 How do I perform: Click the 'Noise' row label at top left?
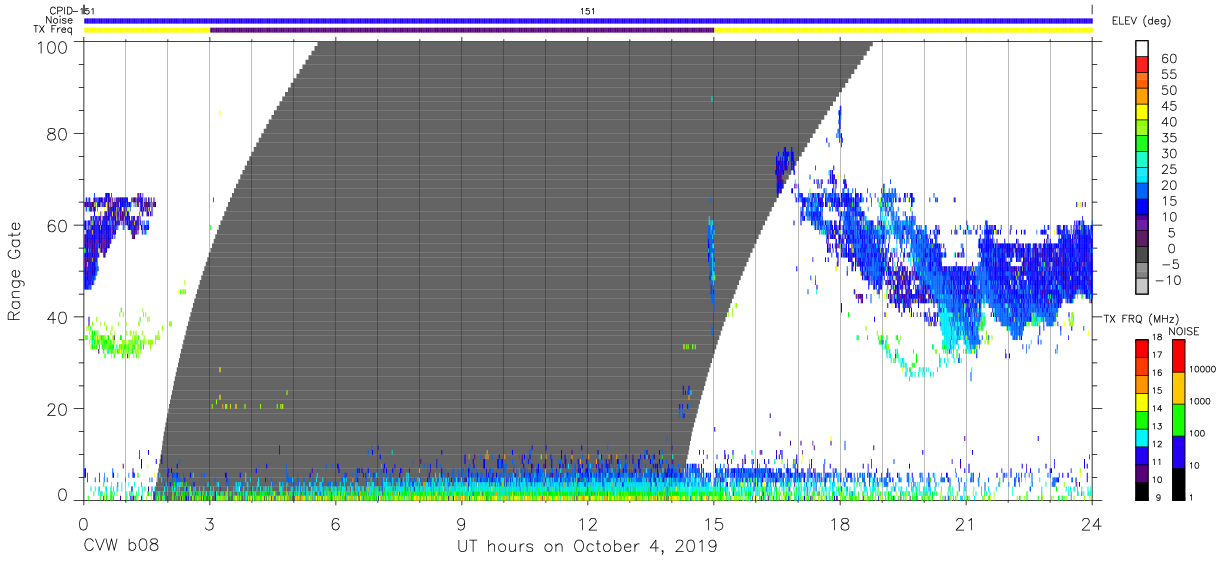[61, 20]
